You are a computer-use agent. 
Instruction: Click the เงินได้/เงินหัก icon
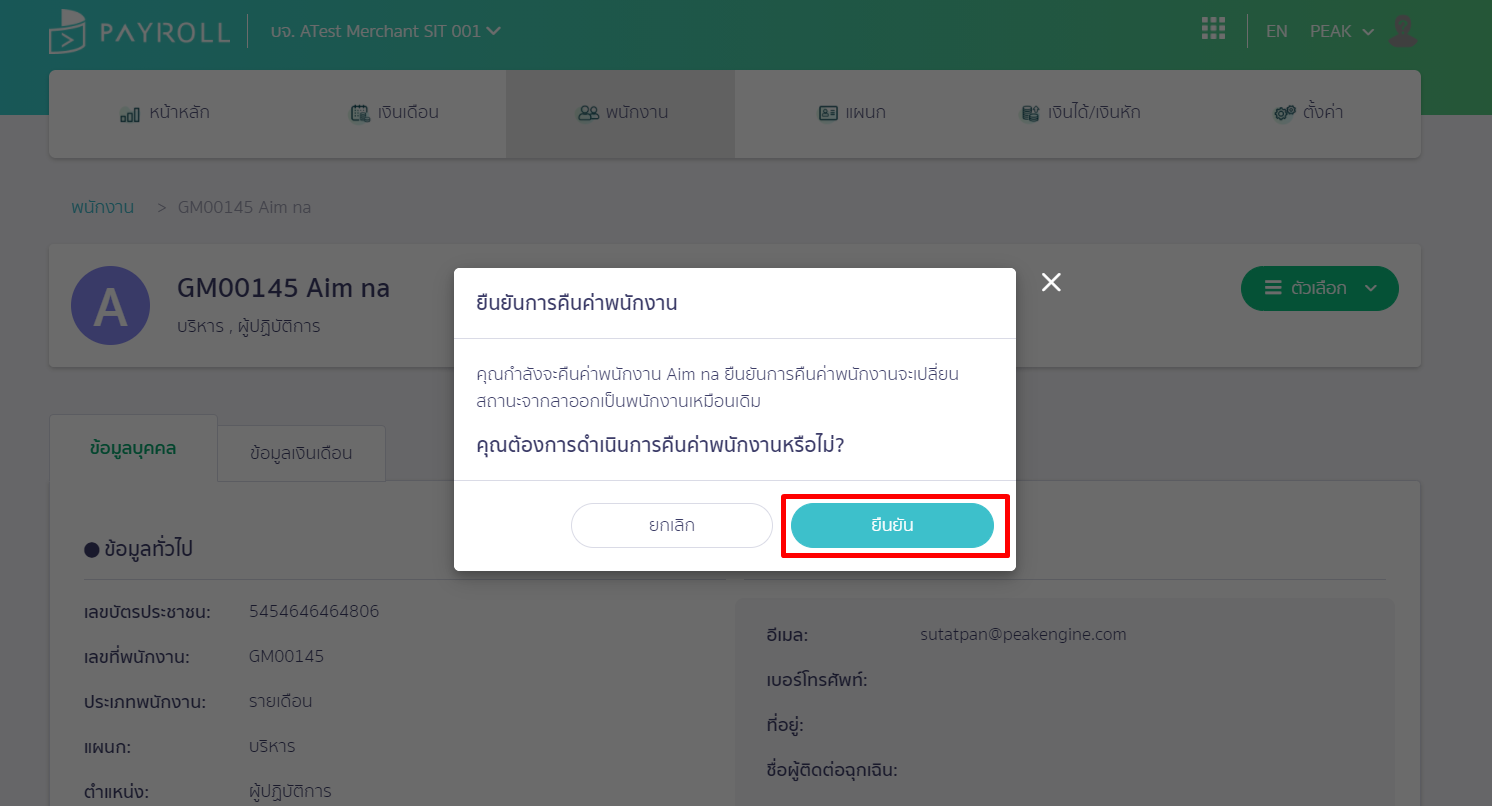pyautogui.click(x=1029, y=113)
